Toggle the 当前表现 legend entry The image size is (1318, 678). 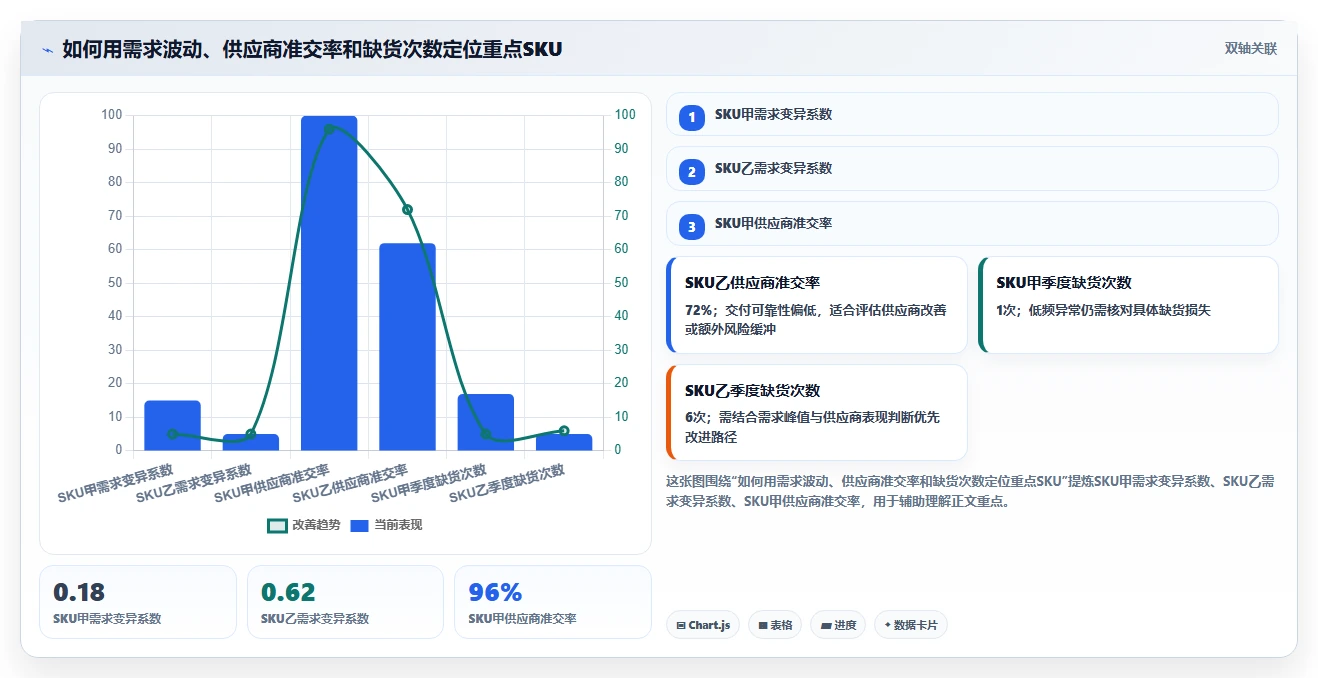(x=386, y=525)
